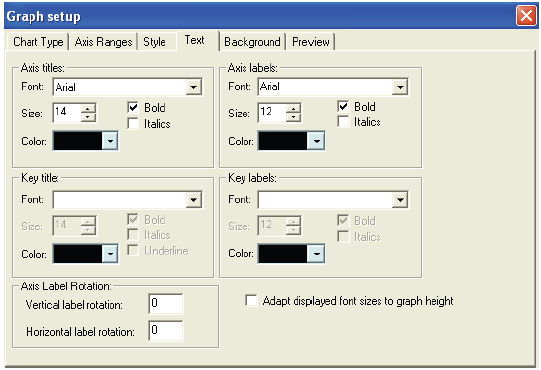Open the Key title color dropdown arrow
This screenshot has width=541, height=370.
(x=110, y=254)
